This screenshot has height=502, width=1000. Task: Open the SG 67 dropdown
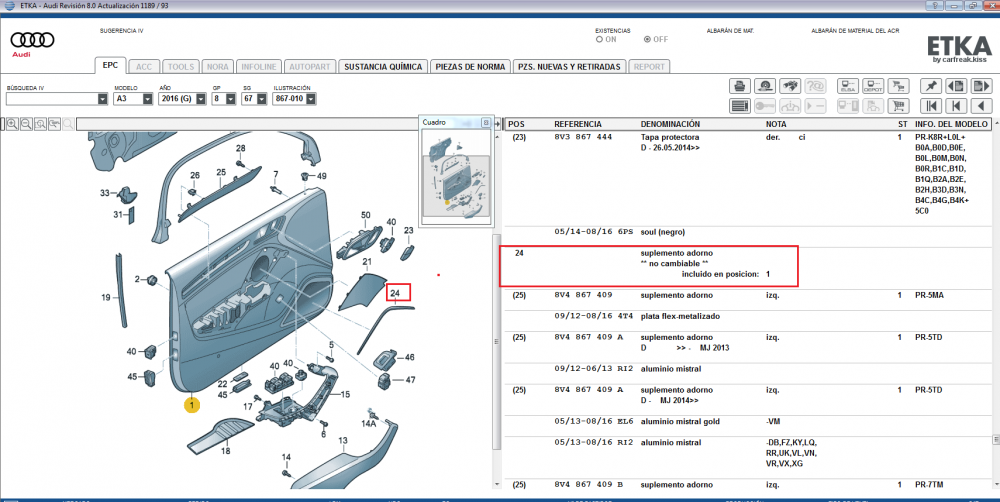pyautogui.click(x=262, y=99)
